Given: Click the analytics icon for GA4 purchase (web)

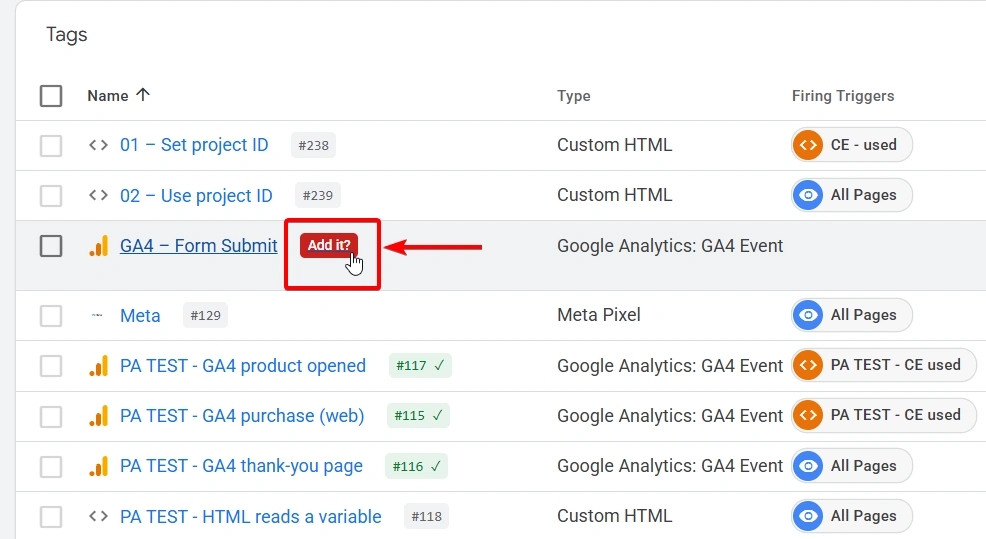Looking at the screenshot, I should 98,416.
